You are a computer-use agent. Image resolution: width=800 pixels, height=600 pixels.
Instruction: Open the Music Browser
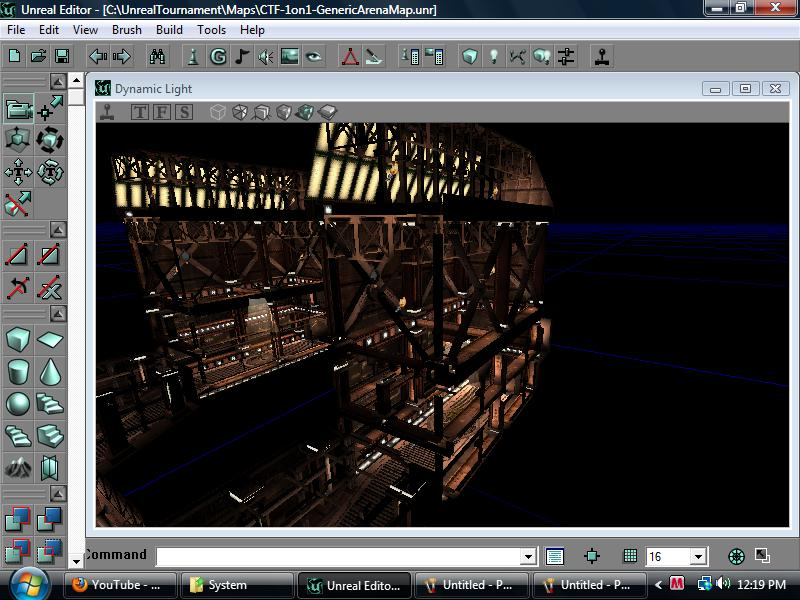click(x=240, y=57)
